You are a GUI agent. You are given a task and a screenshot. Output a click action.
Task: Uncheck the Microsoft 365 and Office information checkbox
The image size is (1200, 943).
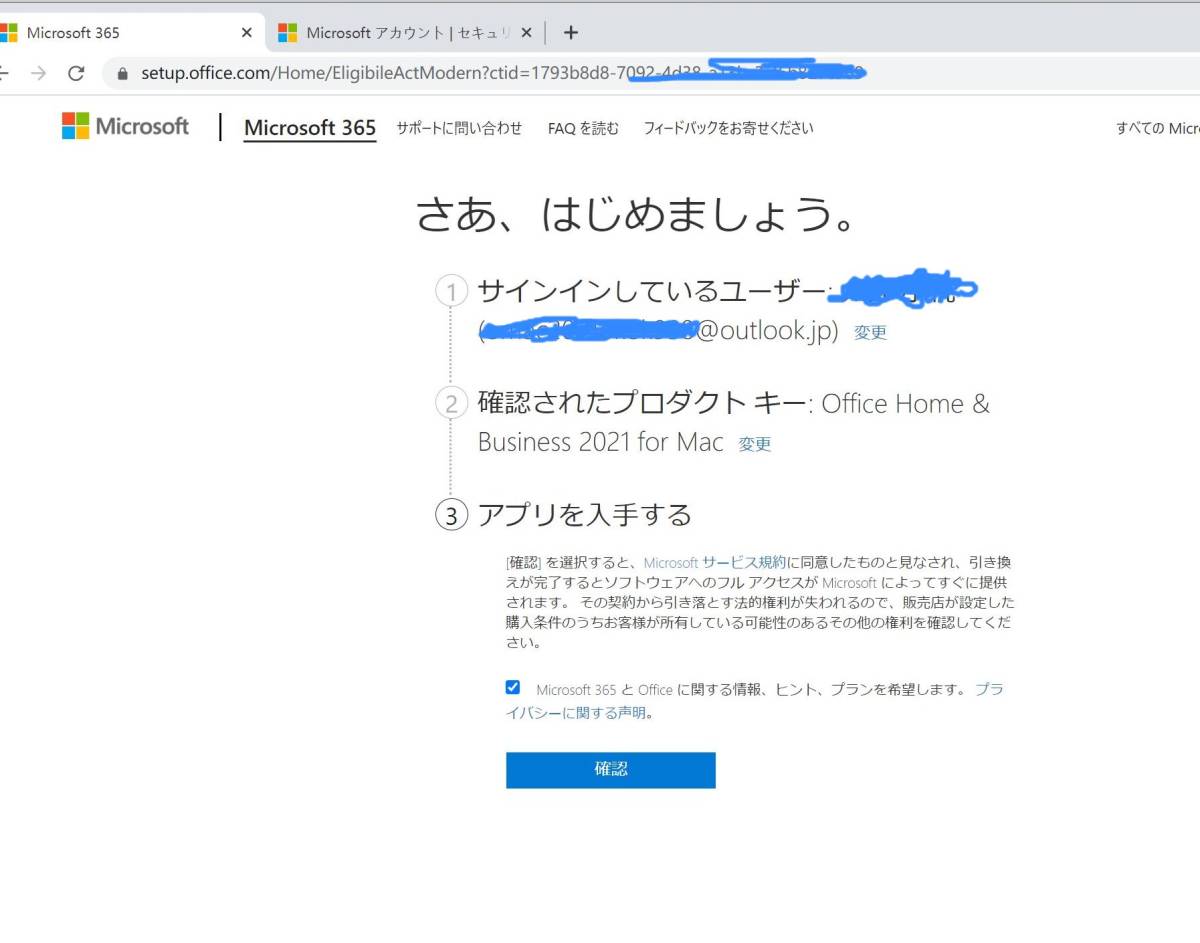pyautogui.click(x=513, y=687)
